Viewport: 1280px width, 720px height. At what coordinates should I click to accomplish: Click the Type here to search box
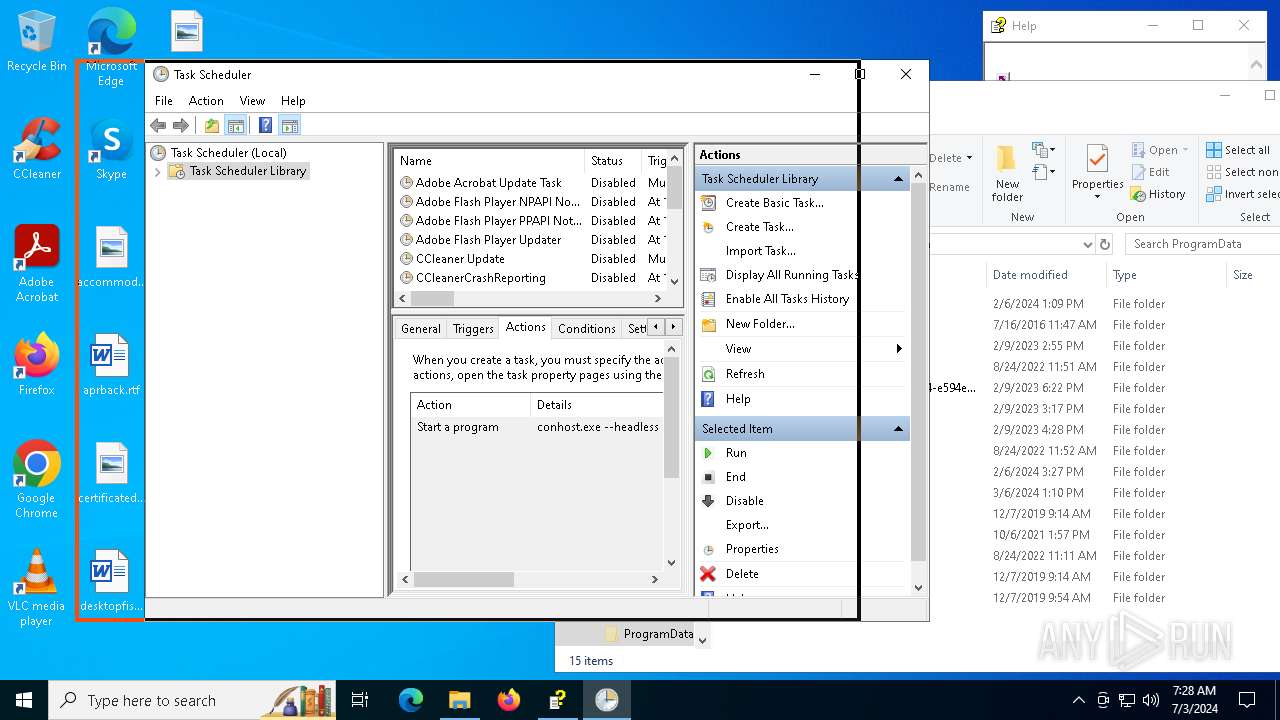190,700
